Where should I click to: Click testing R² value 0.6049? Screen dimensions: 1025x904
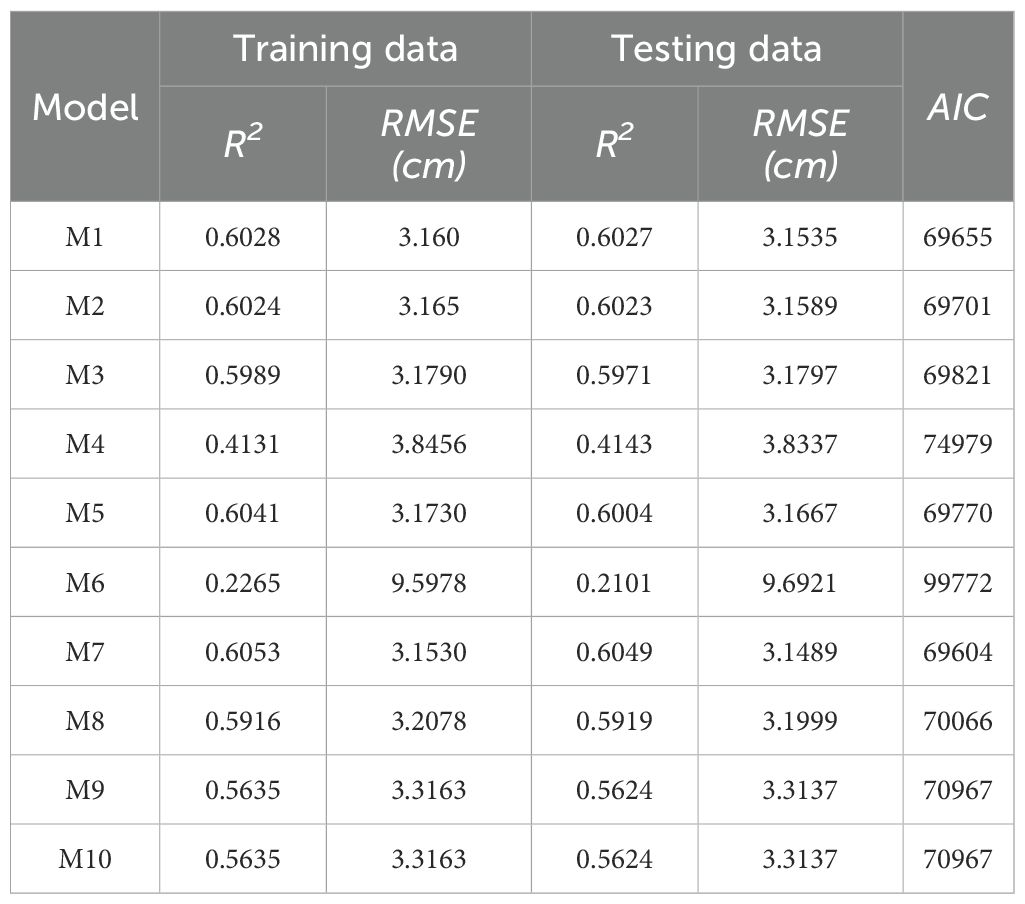point(614,652)
